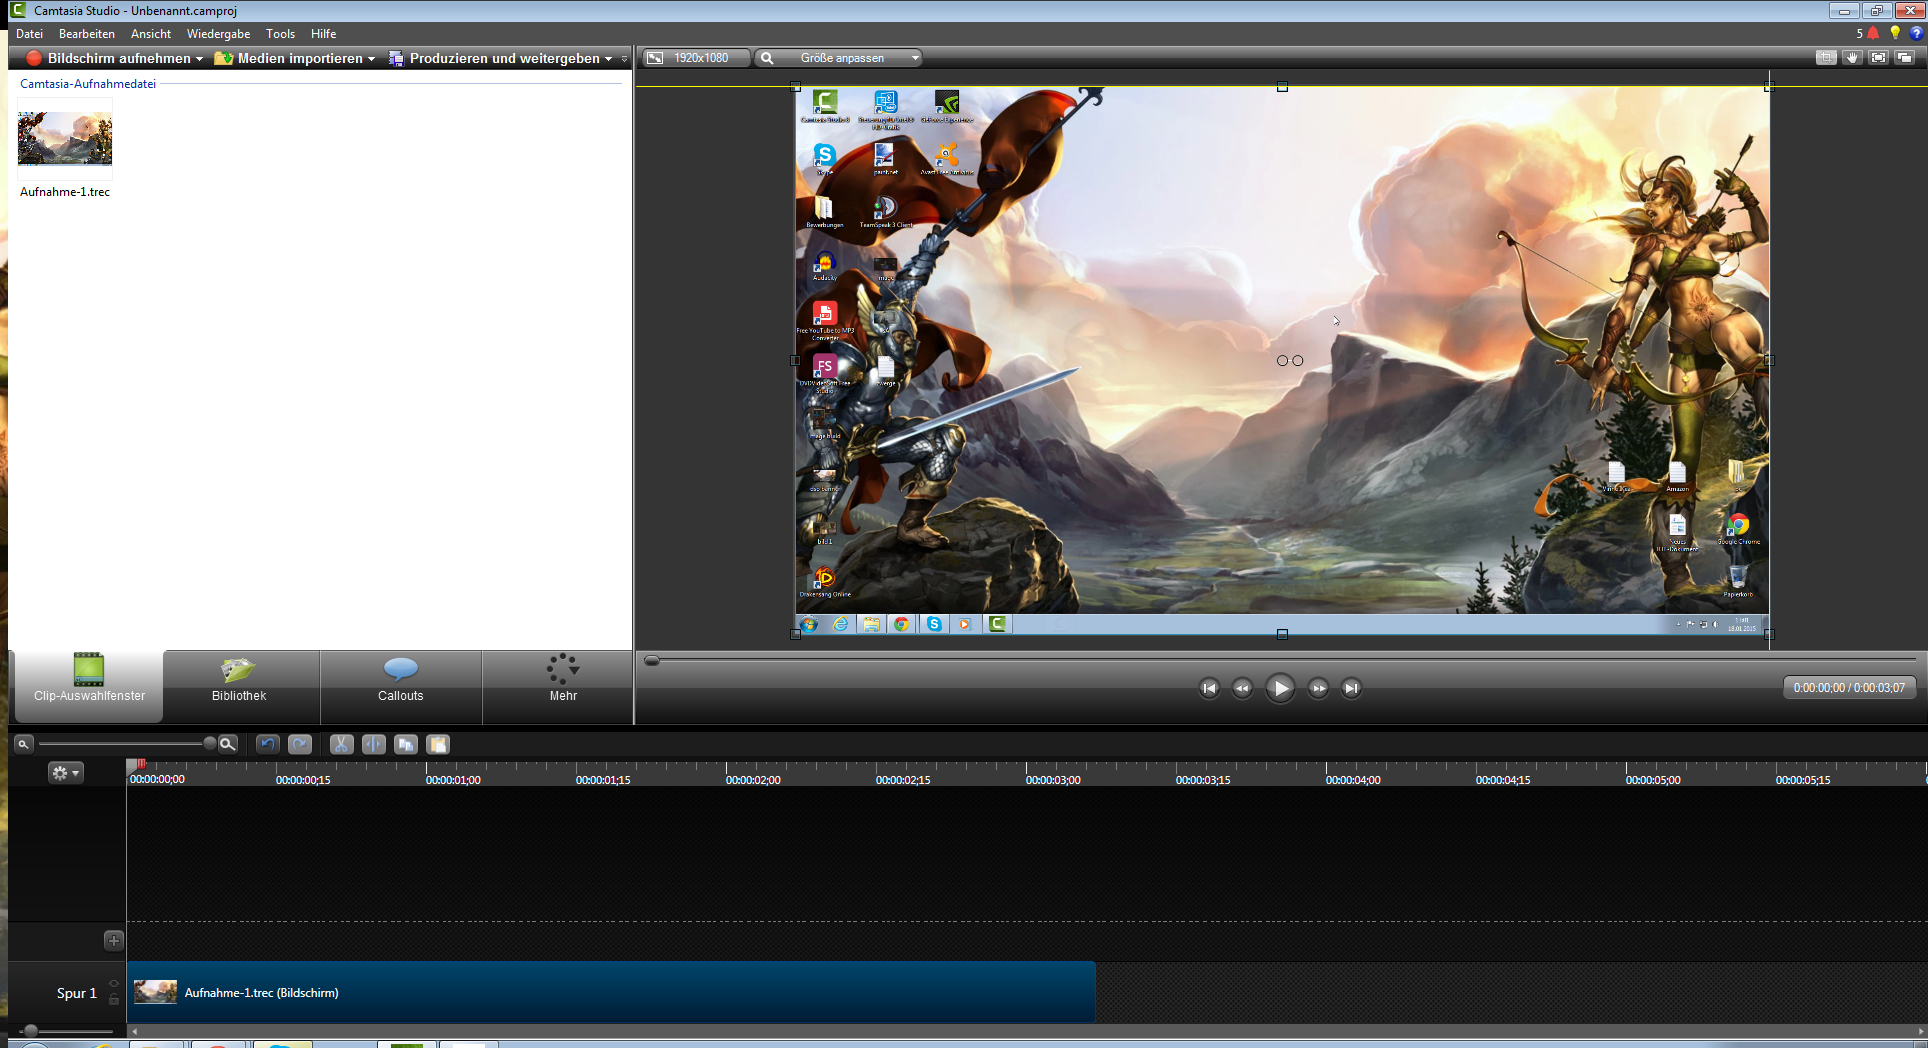
Task: Click the fast-forward step button
Action: [x=1318, y=688]
